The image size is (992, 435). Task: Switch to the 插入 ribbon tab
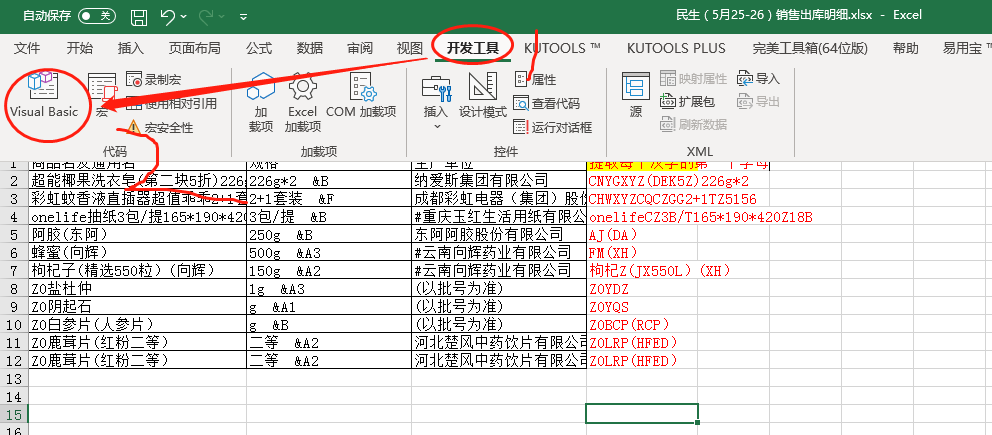point(131,48)
